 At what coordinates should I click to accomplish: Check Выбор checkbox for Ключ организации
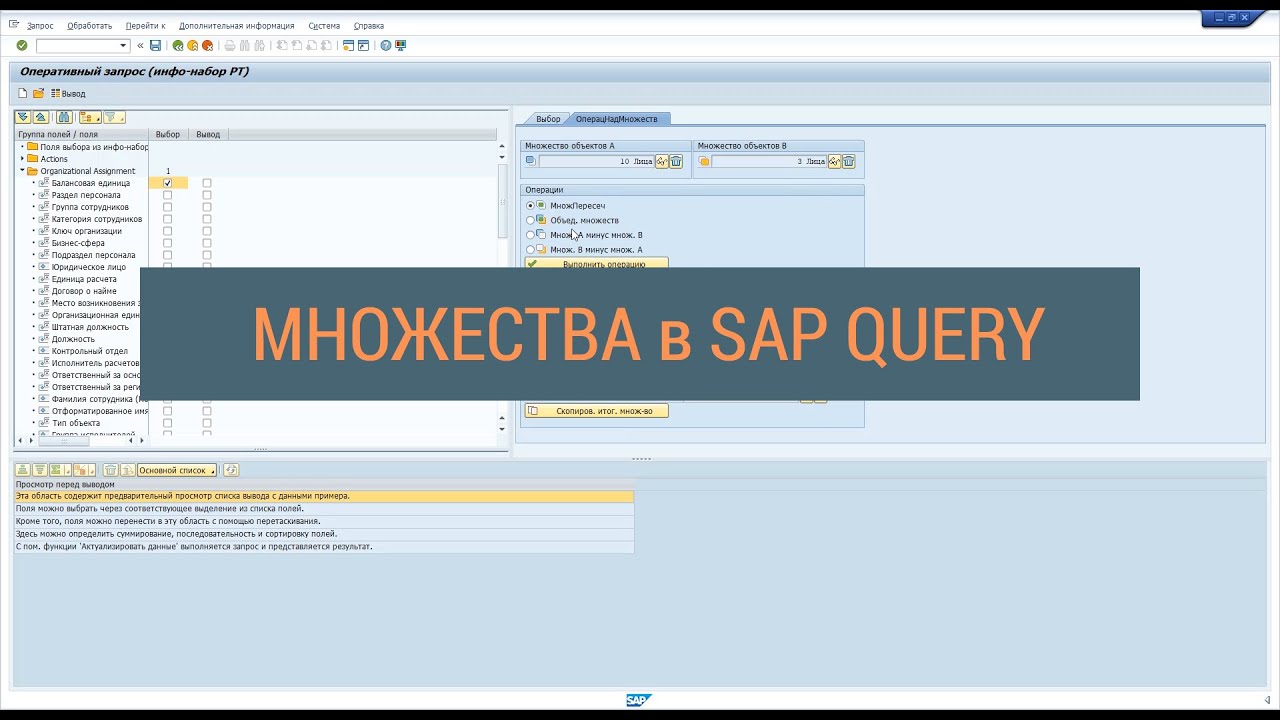[167, 231]
